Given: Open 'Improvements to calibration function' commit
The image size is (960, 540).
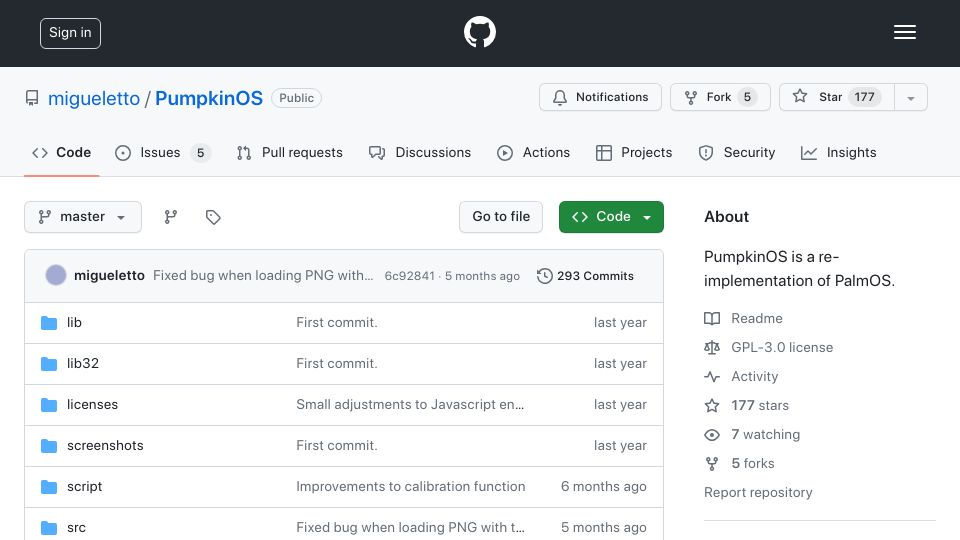Looking at the screenshot, I should [x=411, y=487].
